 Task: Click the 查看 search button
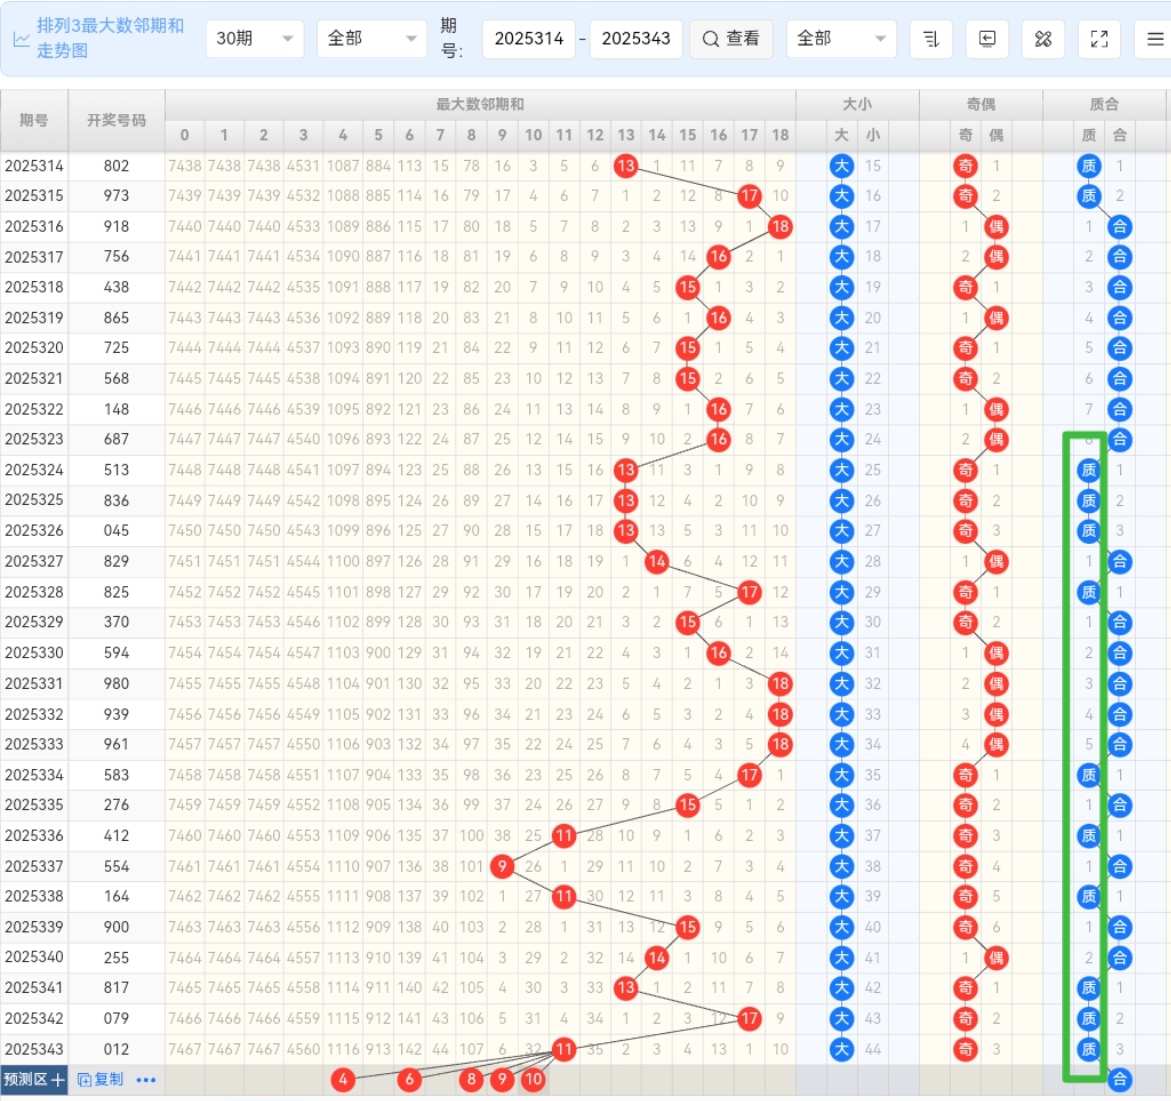point(731,39)
